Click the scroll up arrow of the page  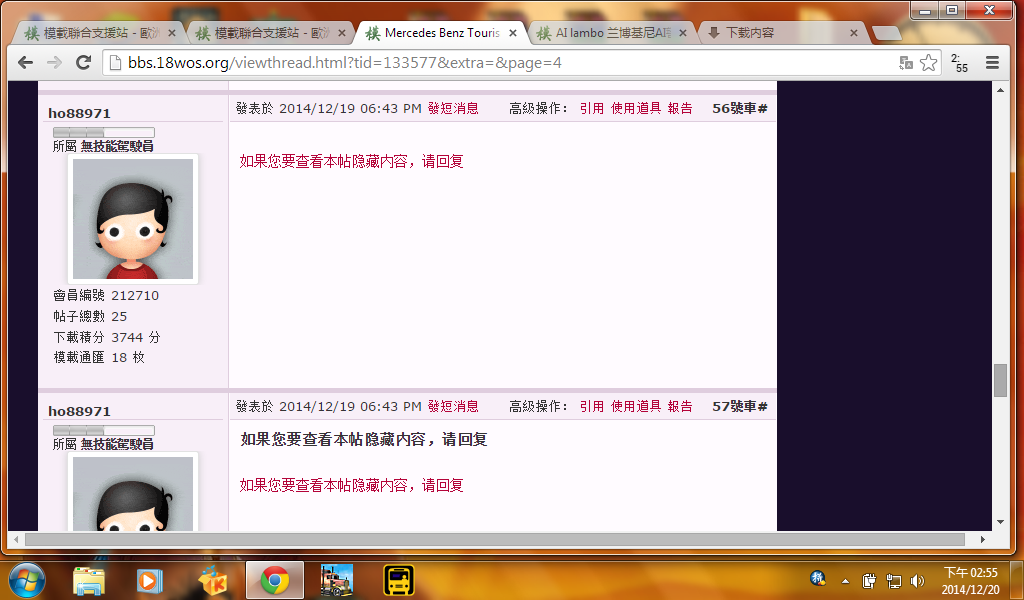pyautogui.click(x=1000, y=89)
